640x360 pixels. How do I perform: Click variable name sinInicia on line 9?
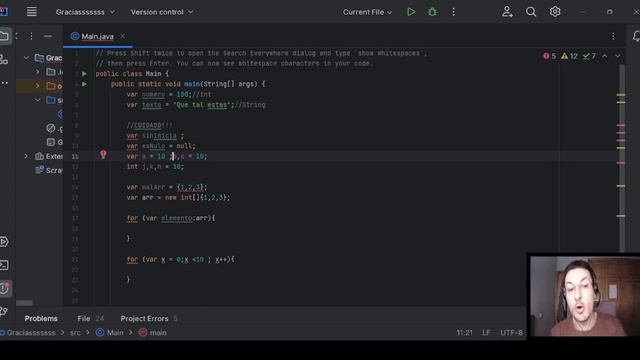(x=159, y=136)
